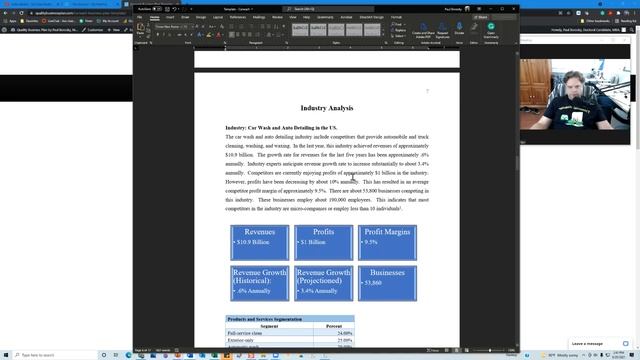The height and width of the screenshot is (360, 640).
Task: Open the File menu tab
Action: click(140, 17)
